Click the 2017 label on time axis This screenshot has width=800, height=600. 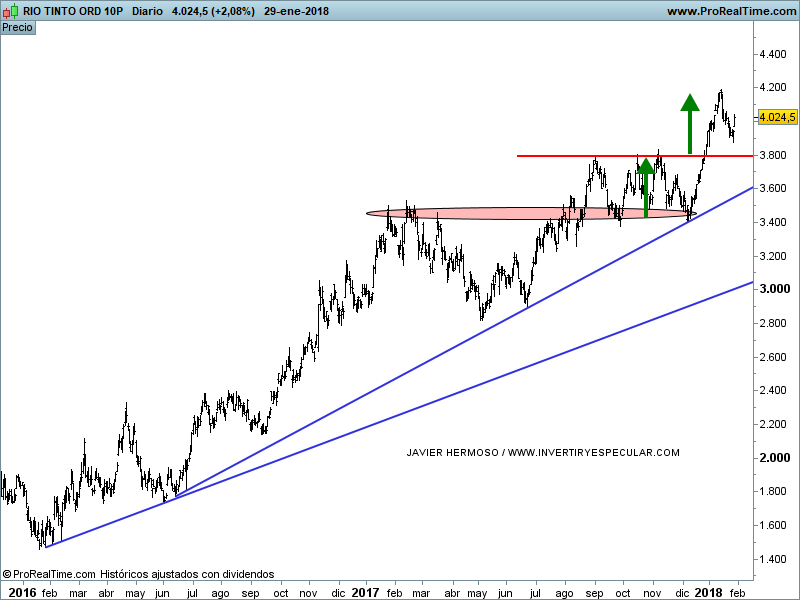[365, 592]
